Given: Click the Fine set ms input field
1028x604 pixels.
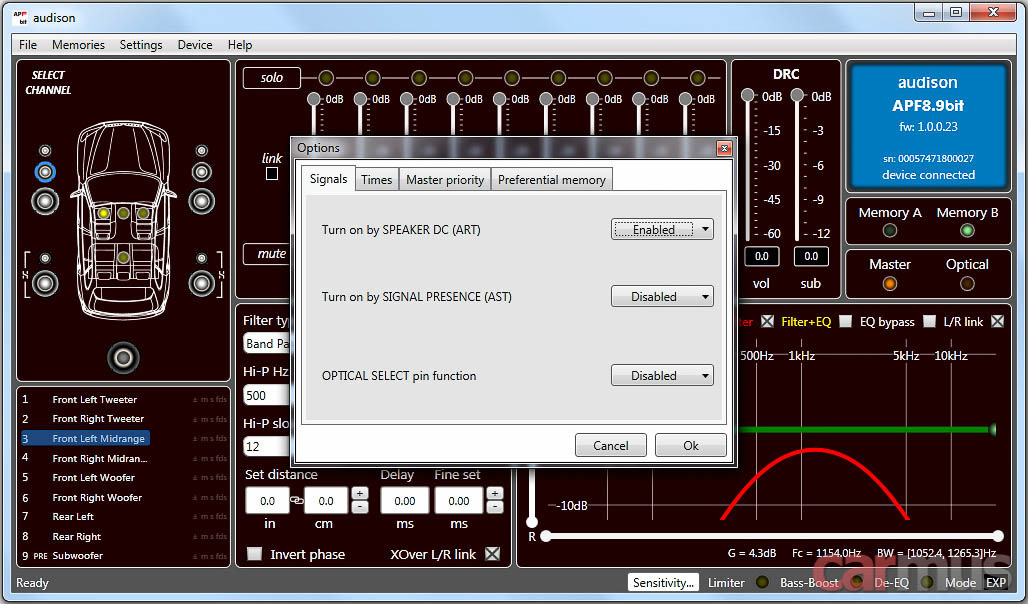Looking at the screenshot, I should coord(458,500).
